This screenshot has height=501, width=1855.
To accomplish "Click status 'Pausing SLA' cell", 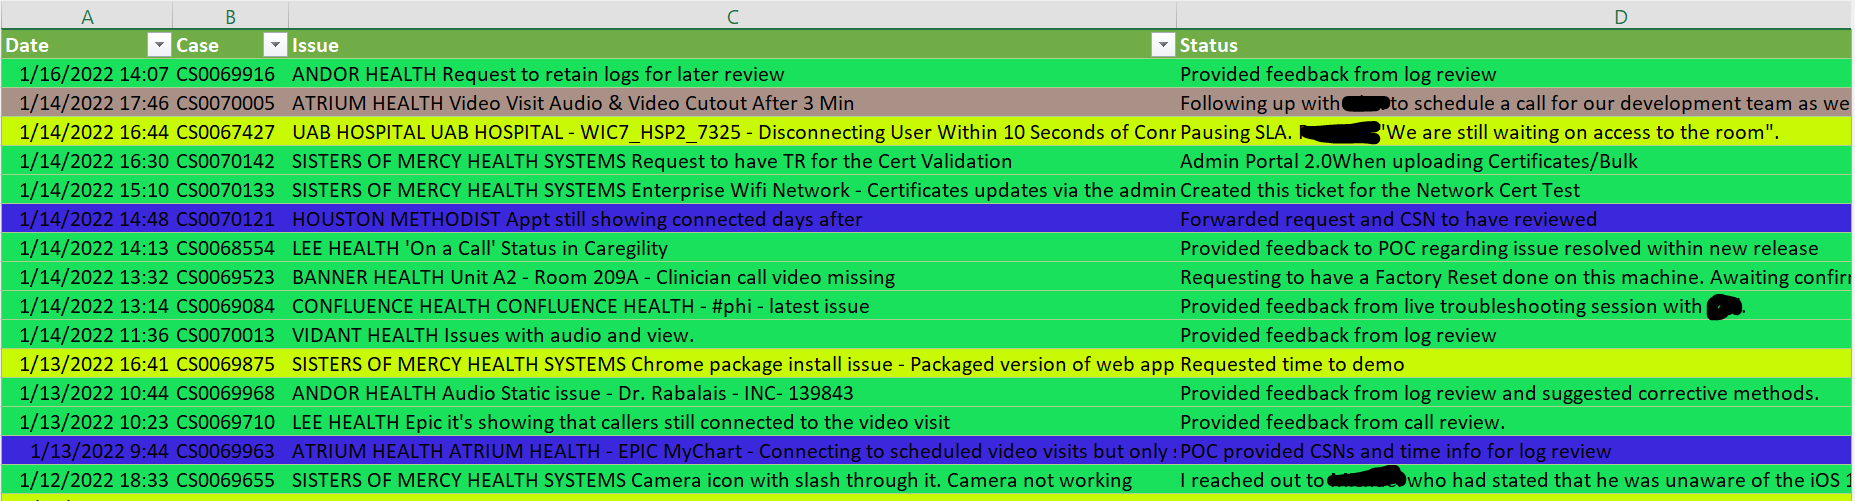I will pos(1514,132).
